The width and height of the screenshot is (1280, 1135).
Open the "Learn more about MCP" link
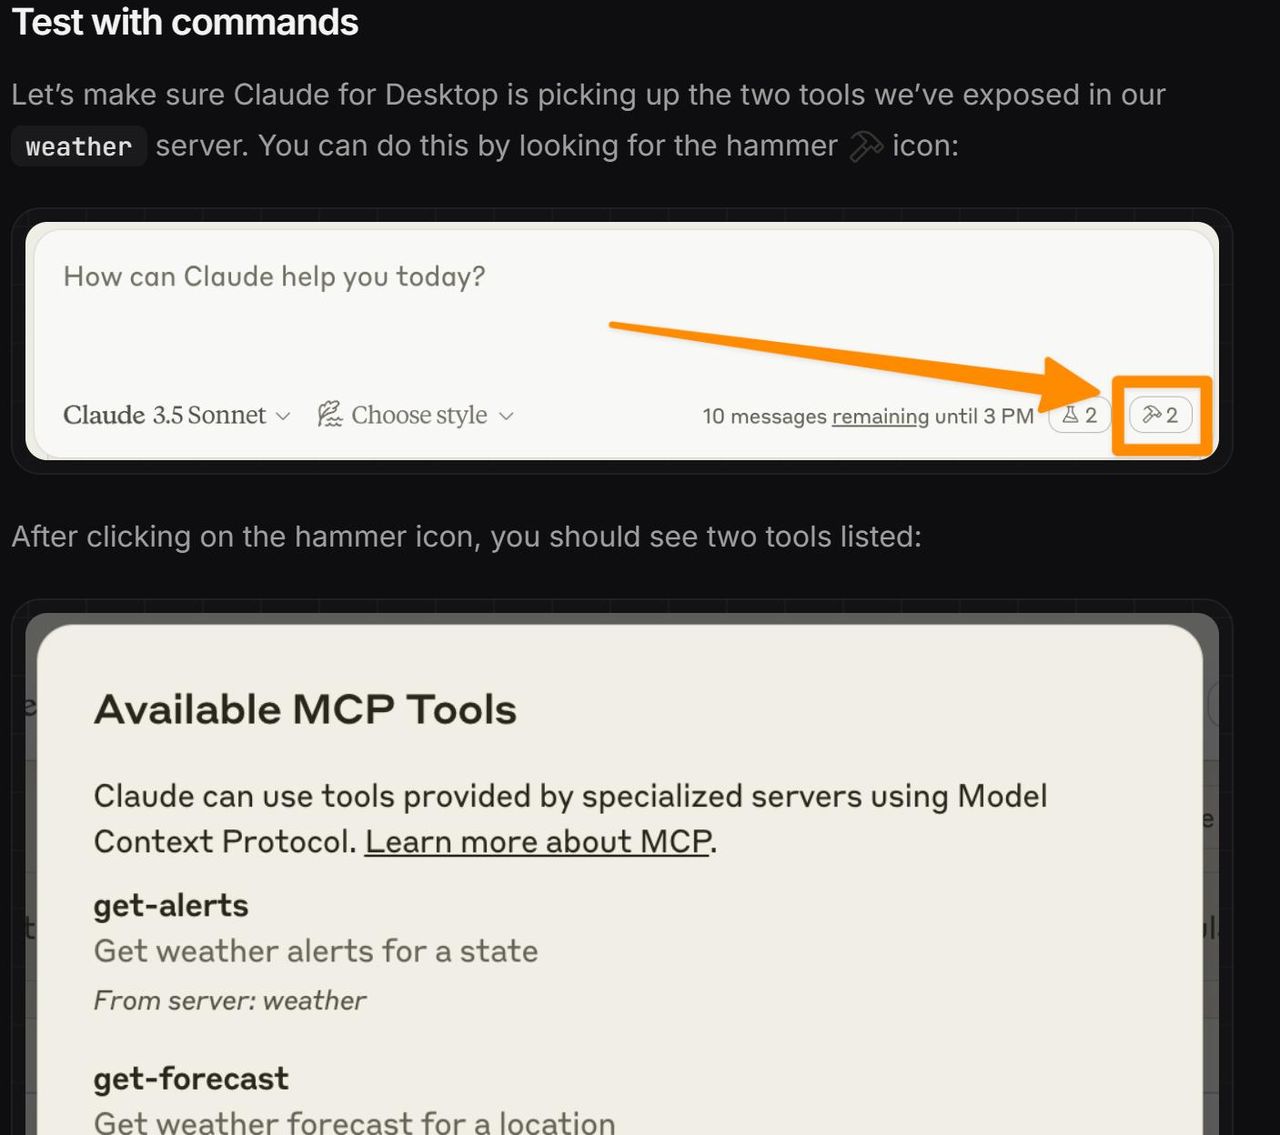coord(538,842)
